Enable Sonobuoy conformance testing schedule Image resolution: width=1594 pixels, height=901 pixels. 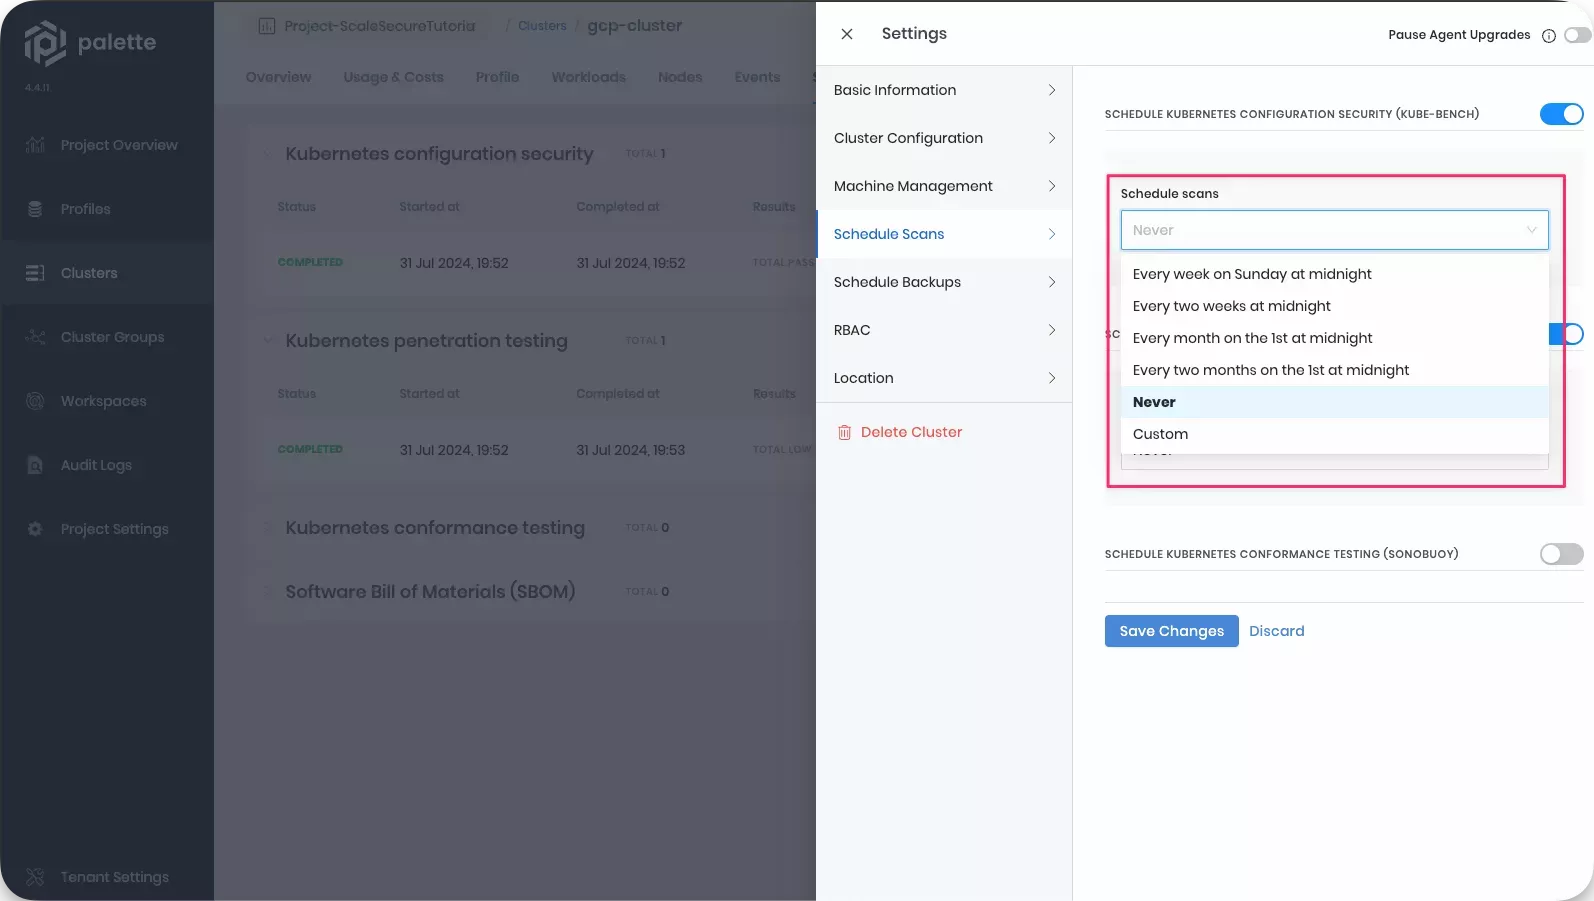tap(1561, 554)
